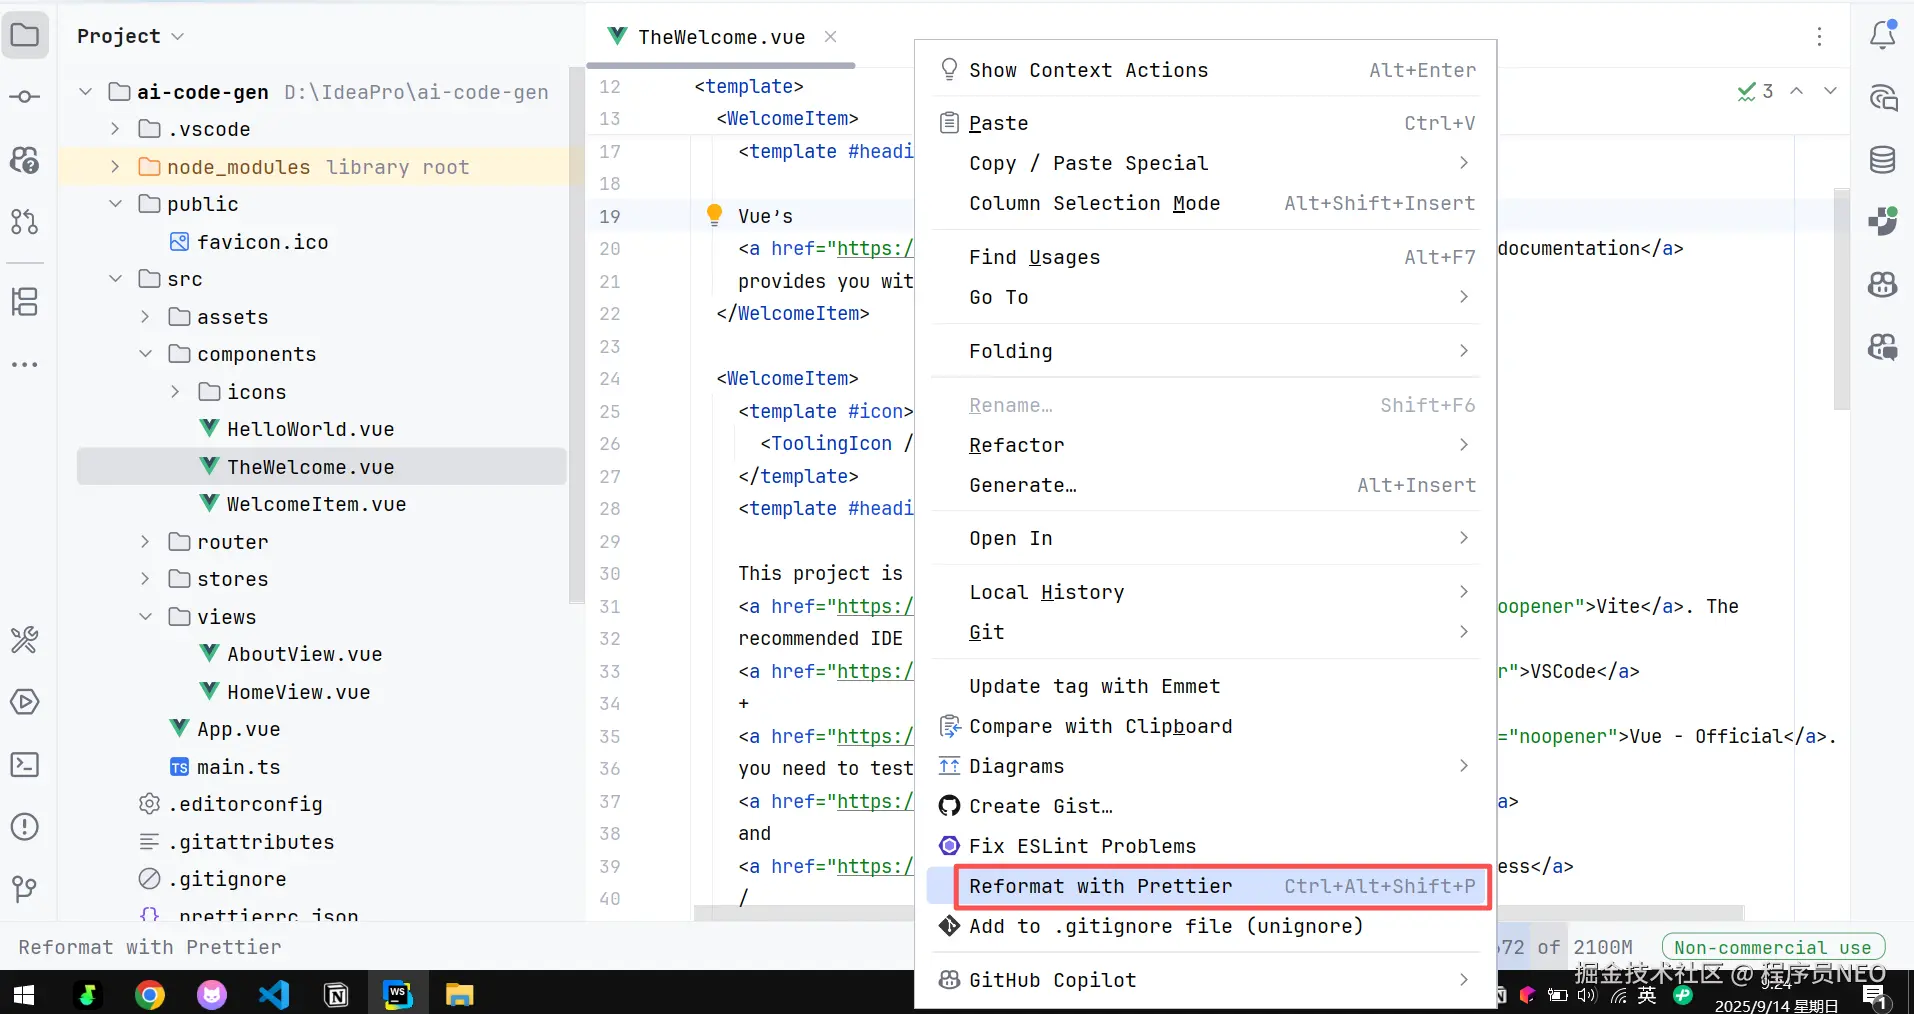
Task: Open the Project tool window folder icon
Action: coord(25,37)
